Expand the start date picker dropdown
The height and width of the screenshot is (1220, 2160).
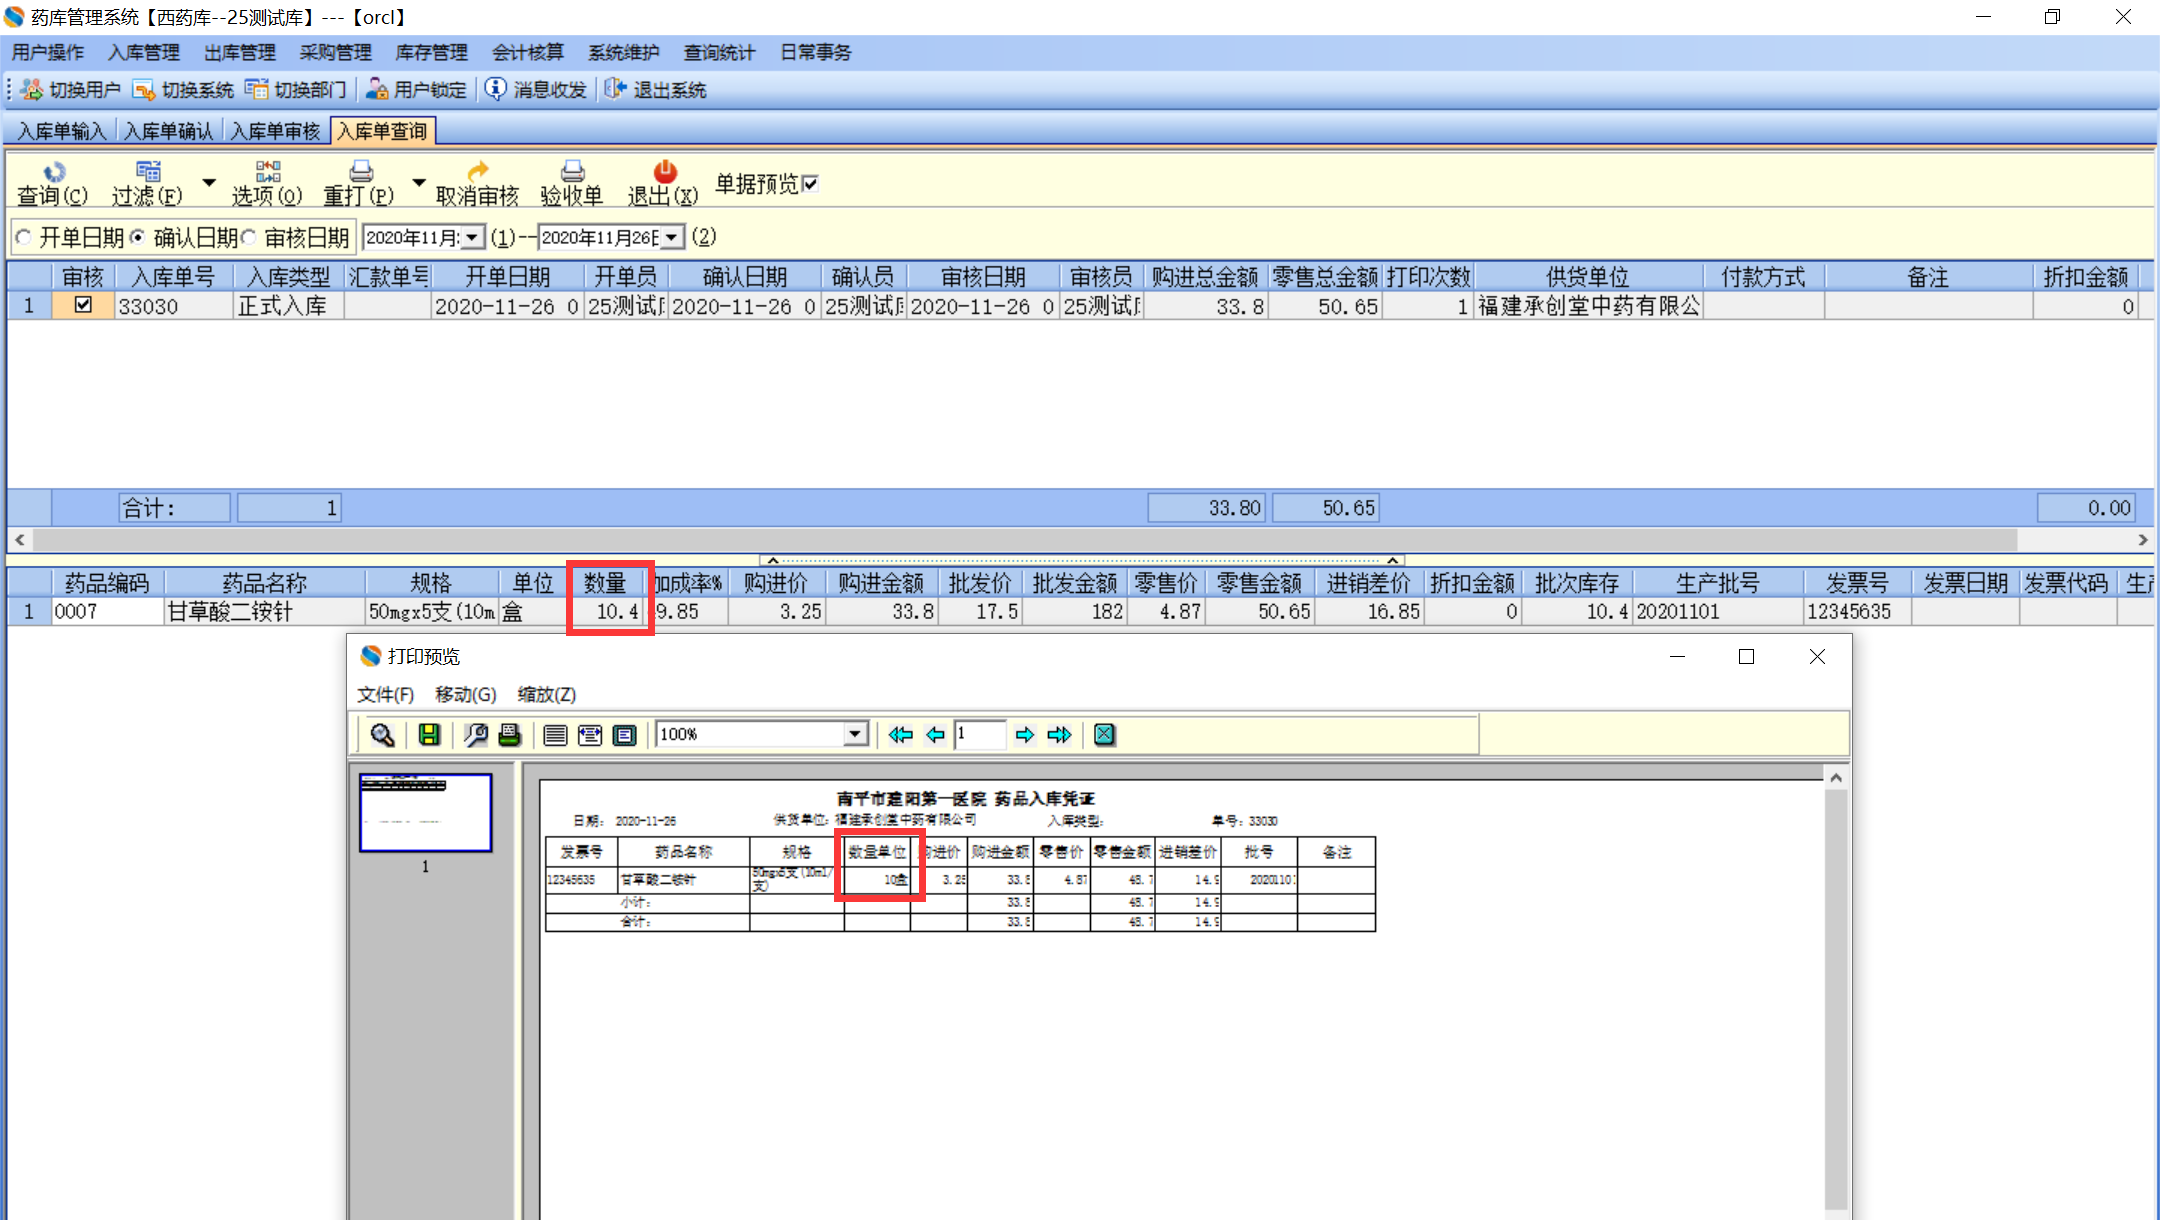coord(472,238)
